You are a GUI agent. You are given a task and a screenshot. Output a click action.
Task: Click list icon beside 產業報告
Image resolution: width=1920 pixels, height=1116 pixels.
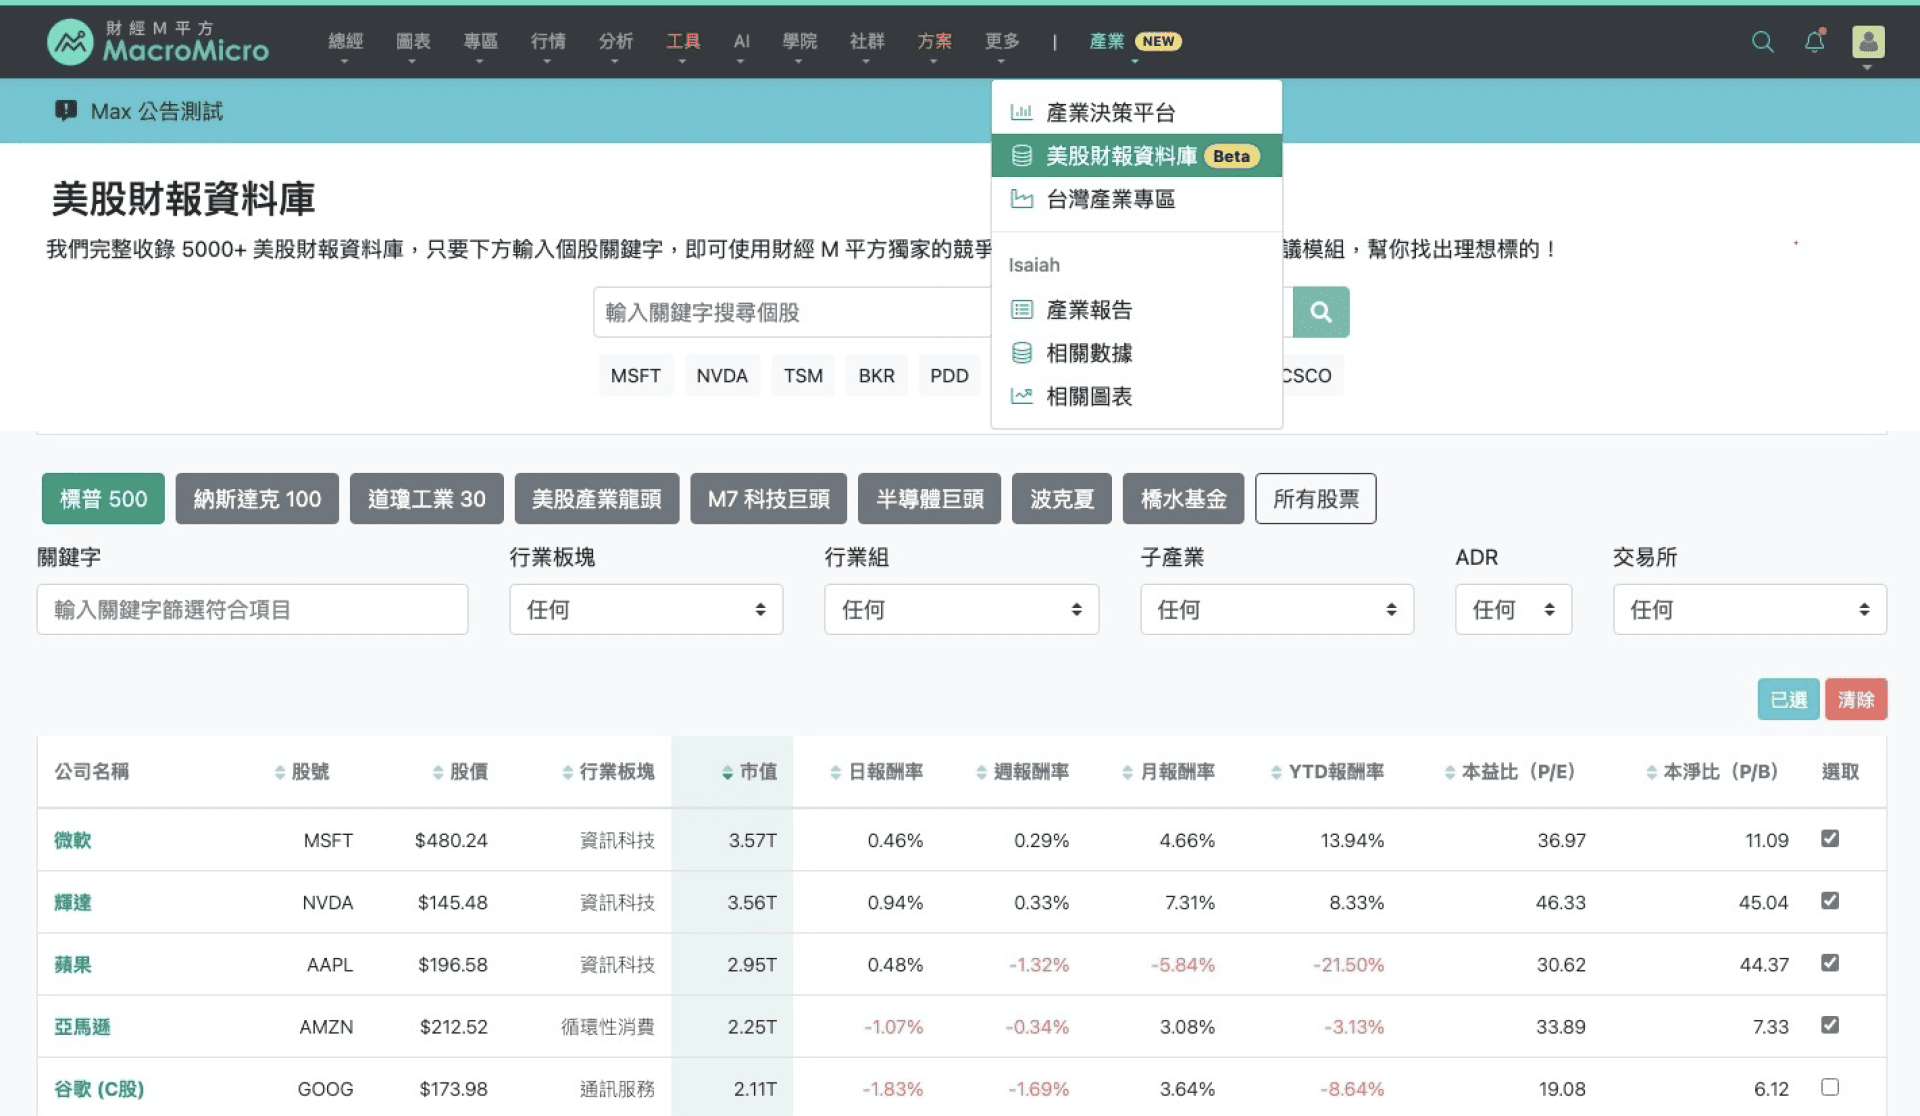point(1021,310)
